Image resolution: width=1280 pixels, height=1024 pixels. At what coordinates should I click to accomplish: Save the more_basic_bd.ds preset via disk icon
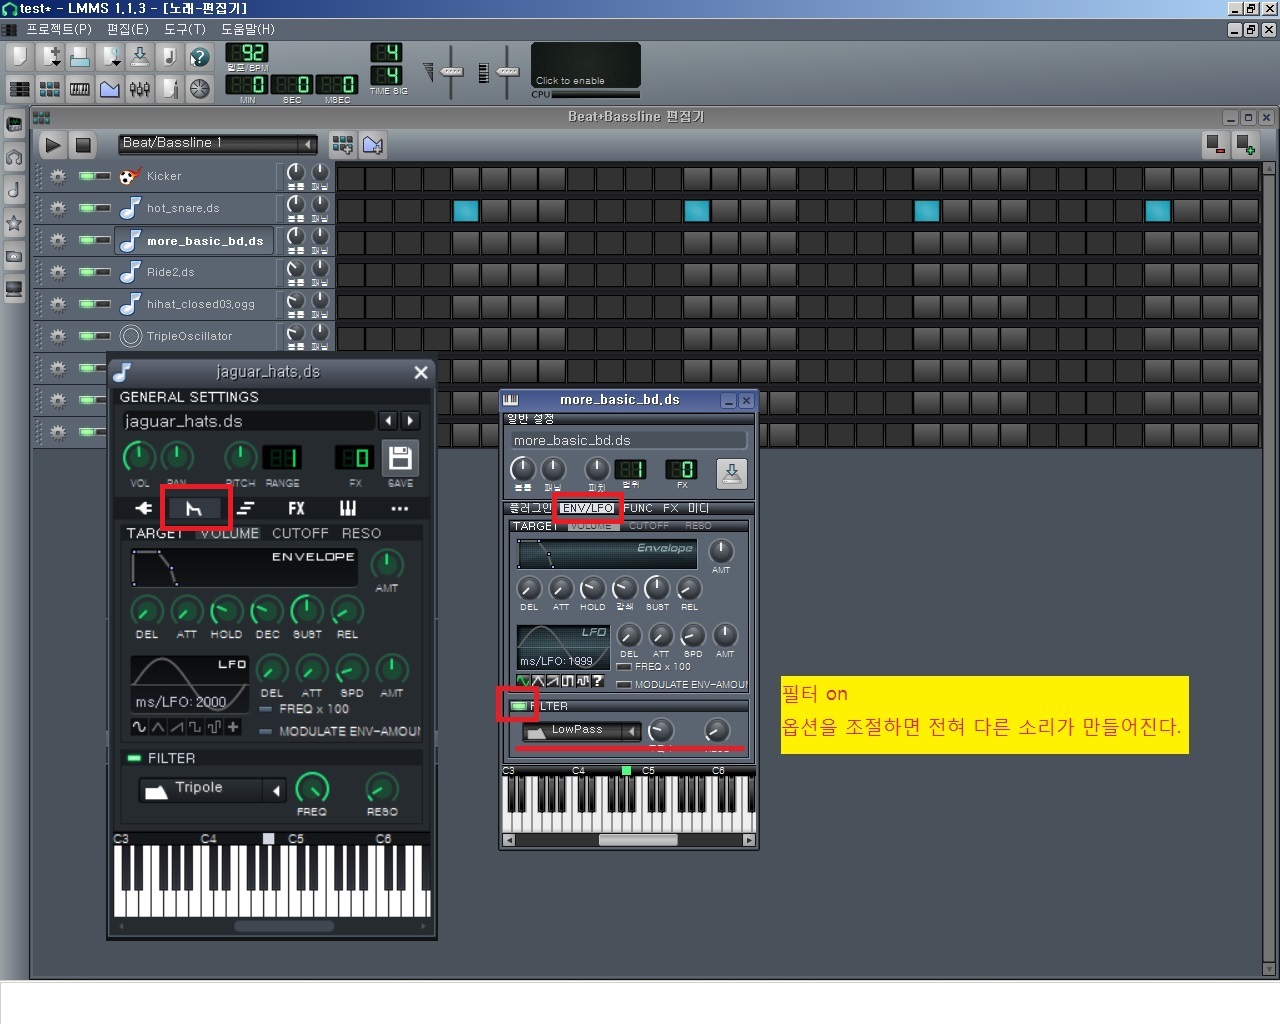click(x=731, y=473)
